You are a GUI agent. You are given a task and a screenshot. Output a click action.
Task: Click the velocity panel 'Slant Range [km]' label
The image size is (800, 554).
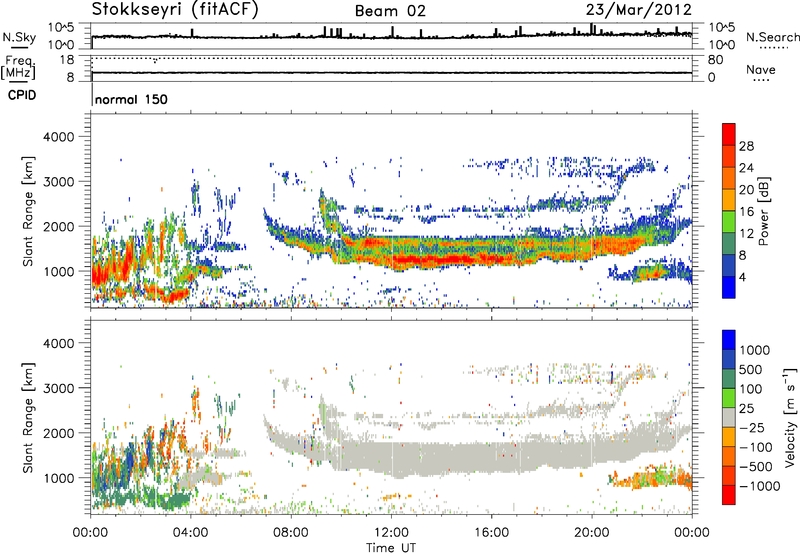28,417
